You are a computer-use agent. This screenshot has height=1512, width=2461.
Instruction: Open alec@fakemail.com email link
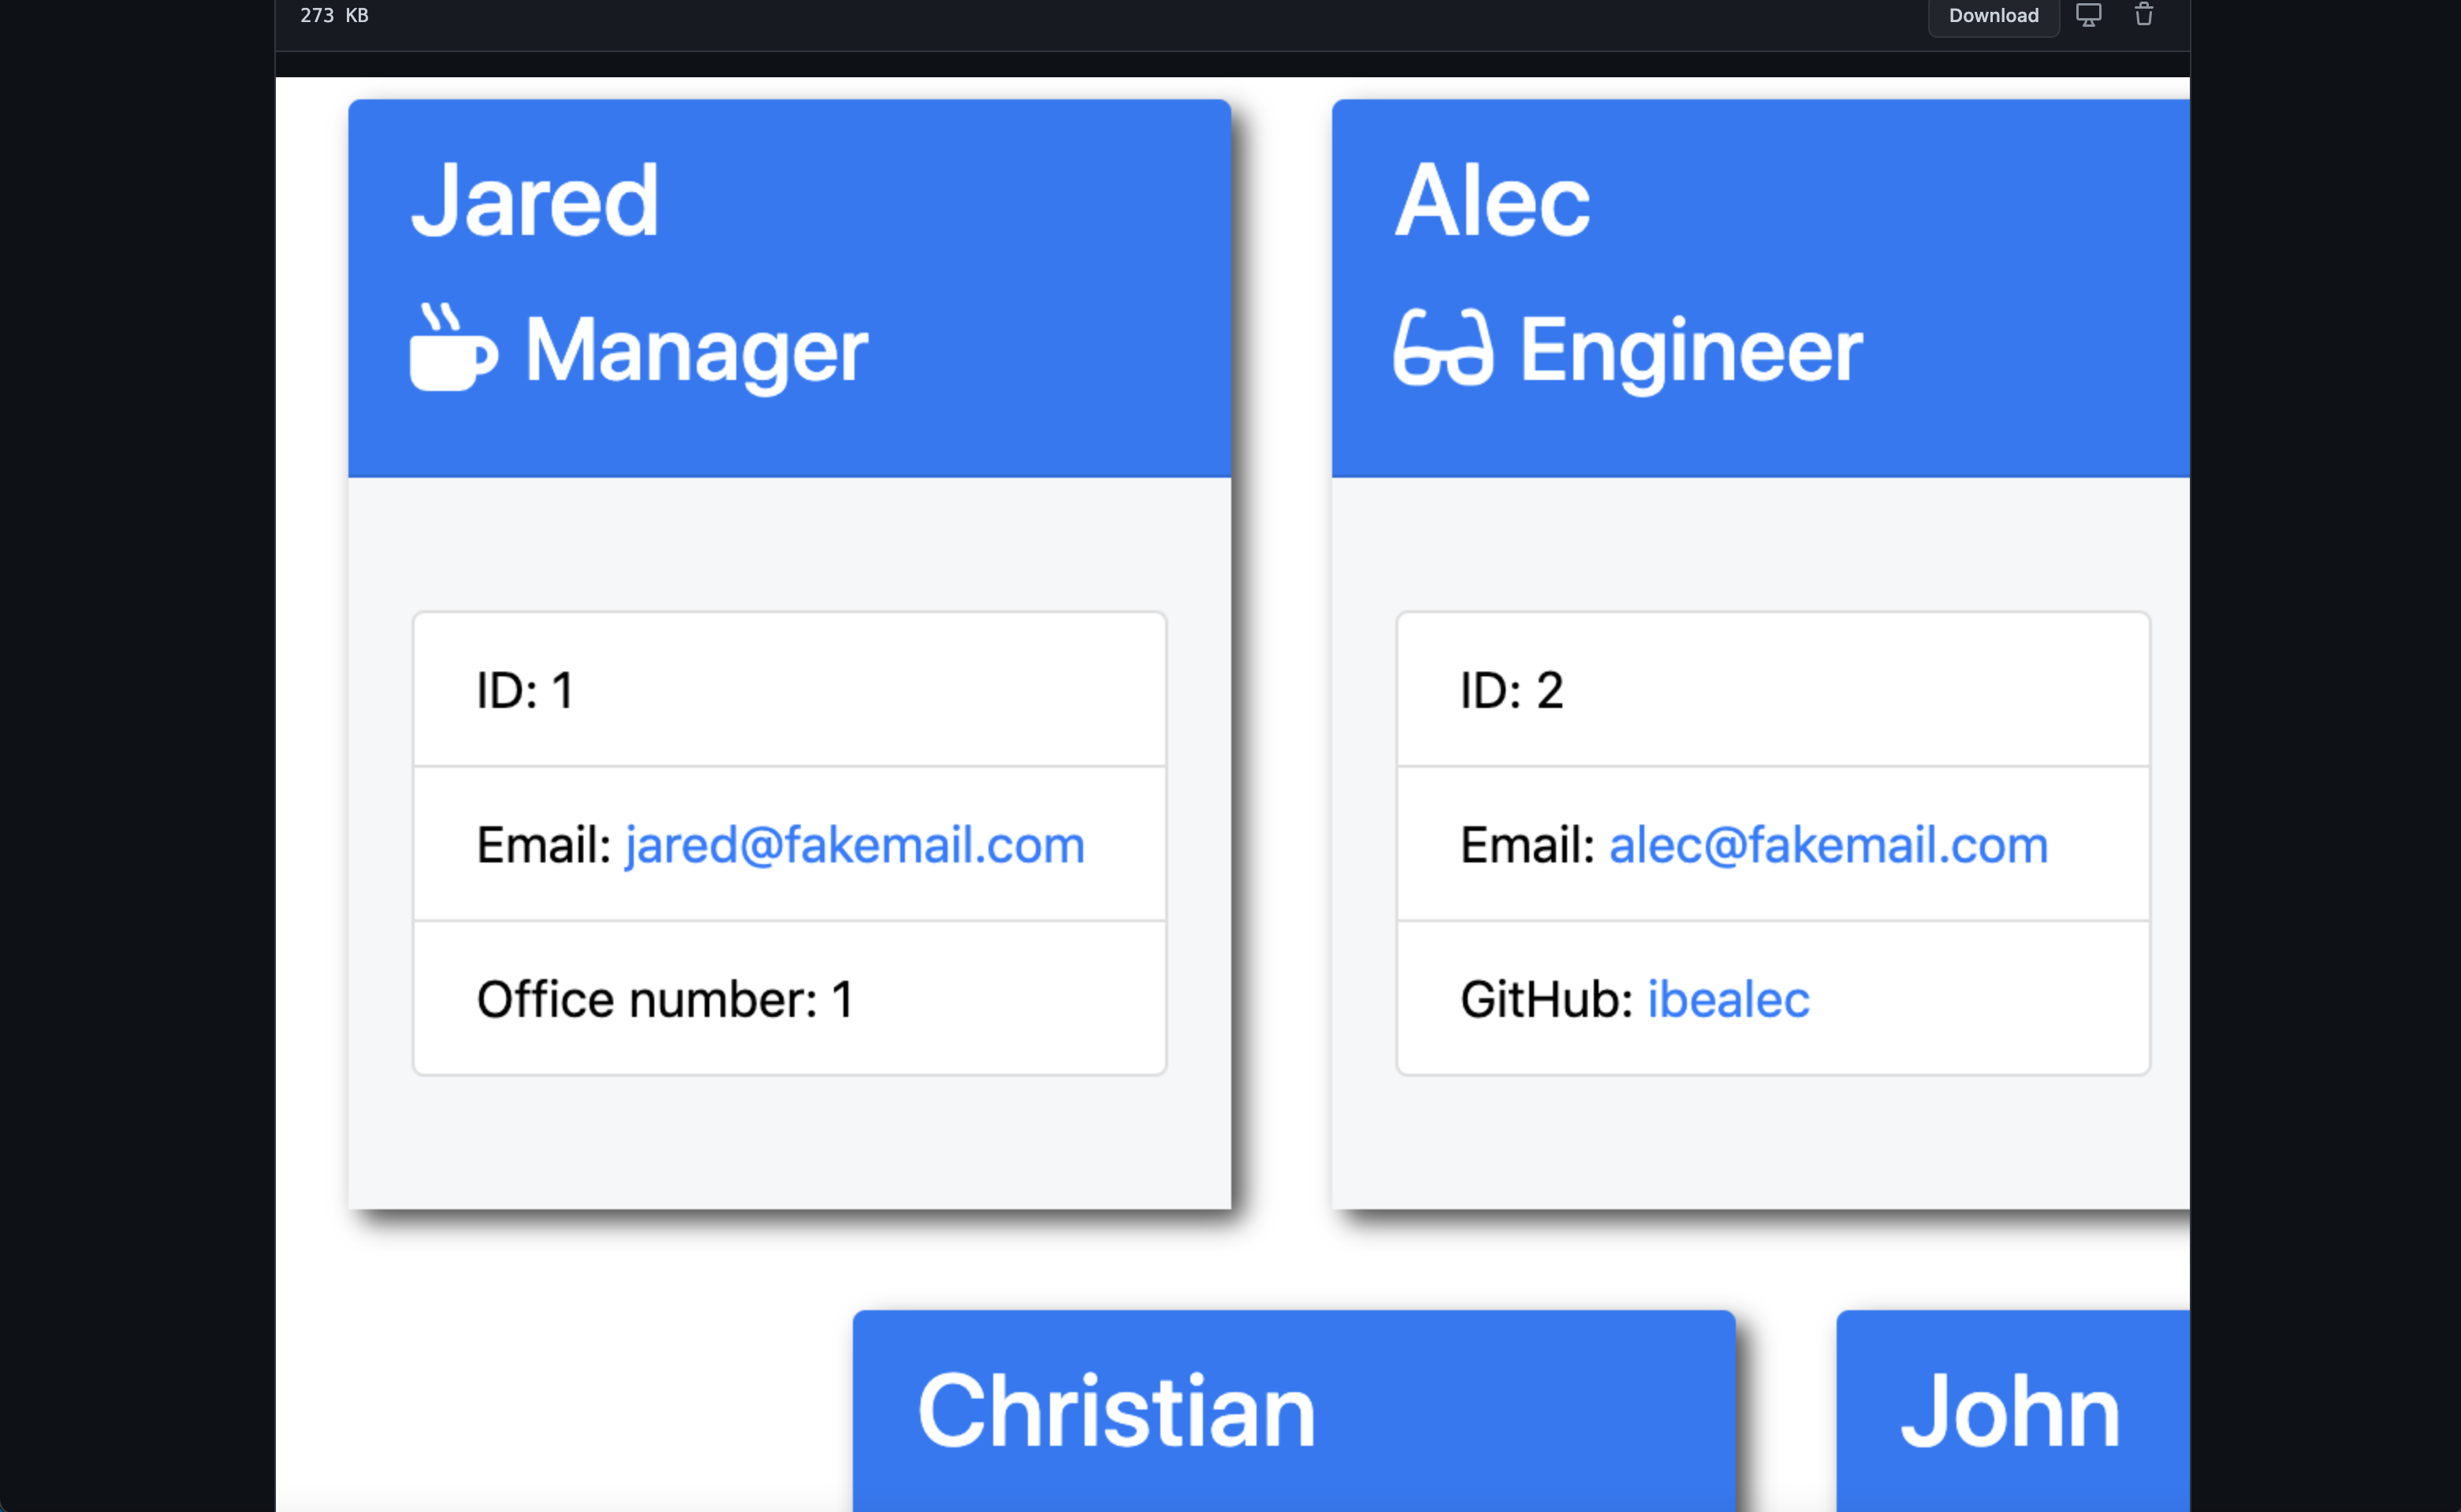pyautogui.click(x=1828, y=845)
